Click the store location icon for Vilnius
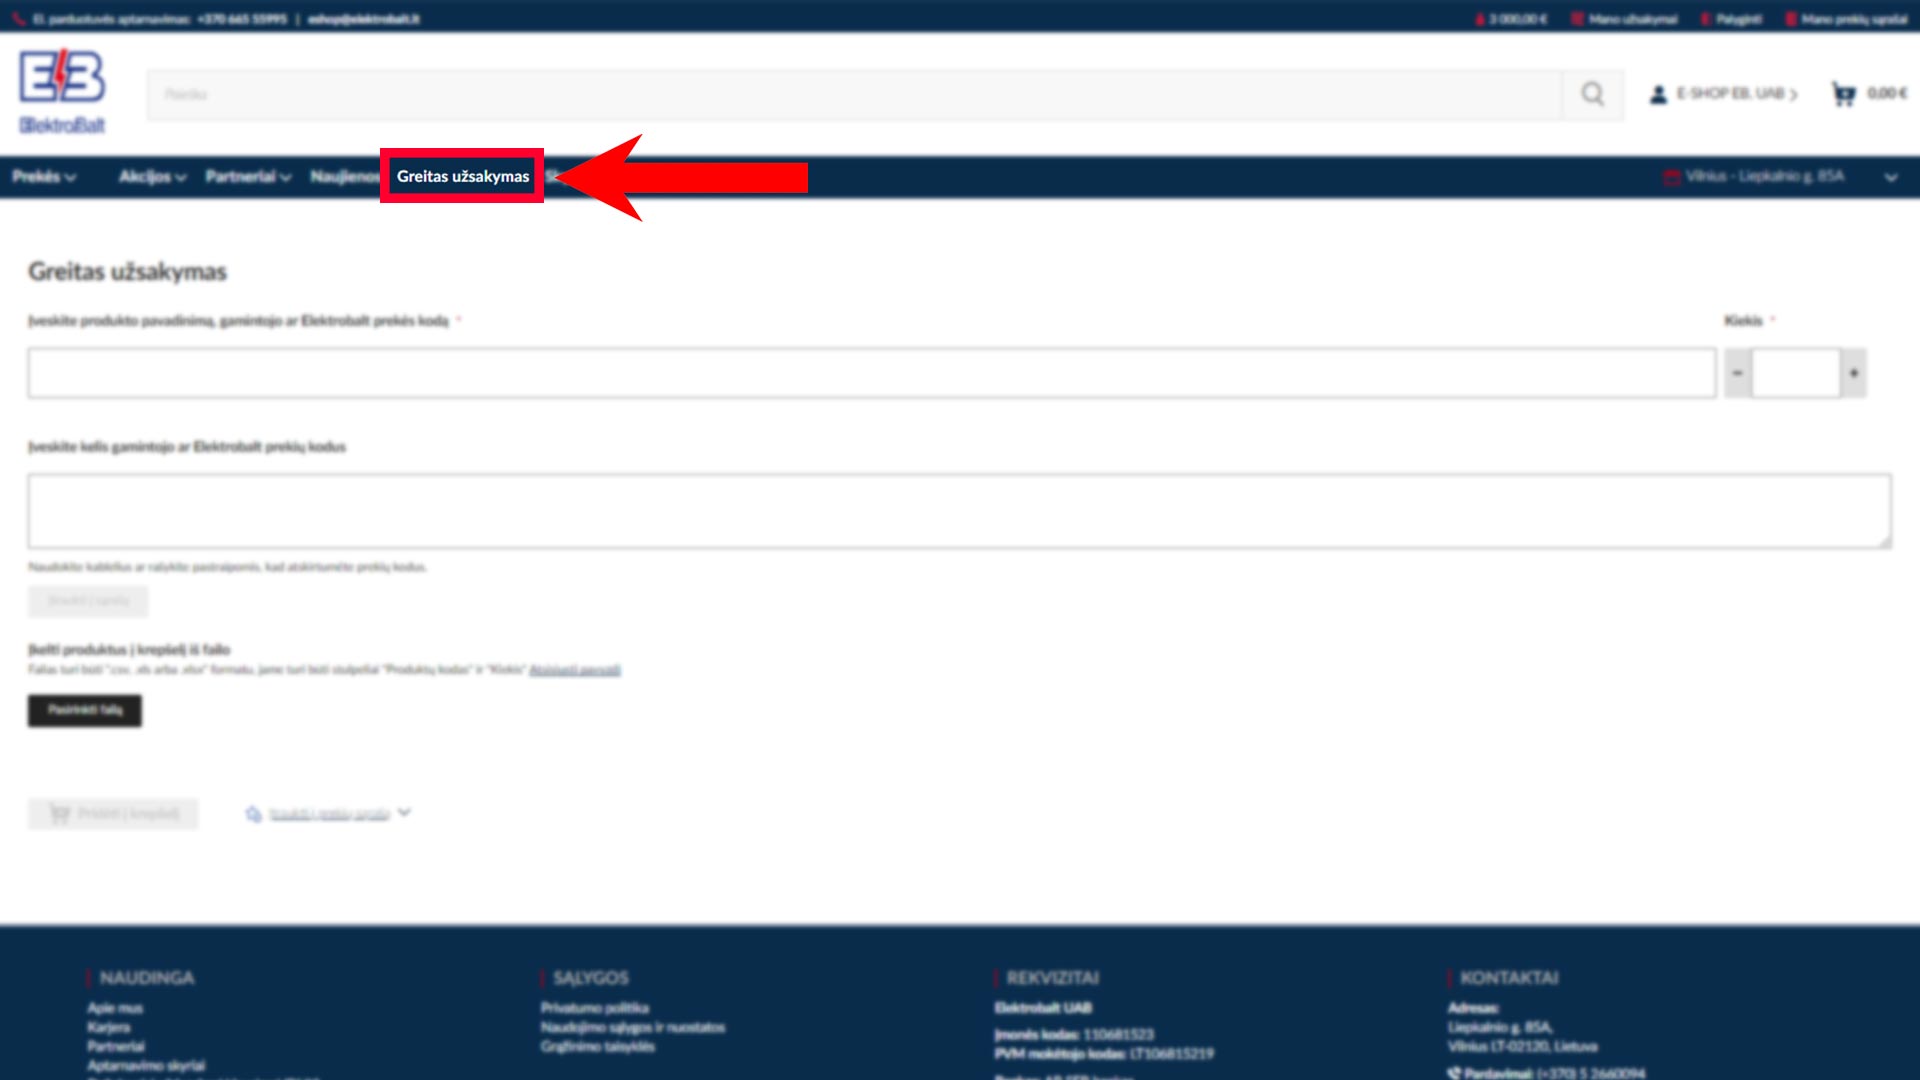 pyautogui.click(x=1671, y=177)
